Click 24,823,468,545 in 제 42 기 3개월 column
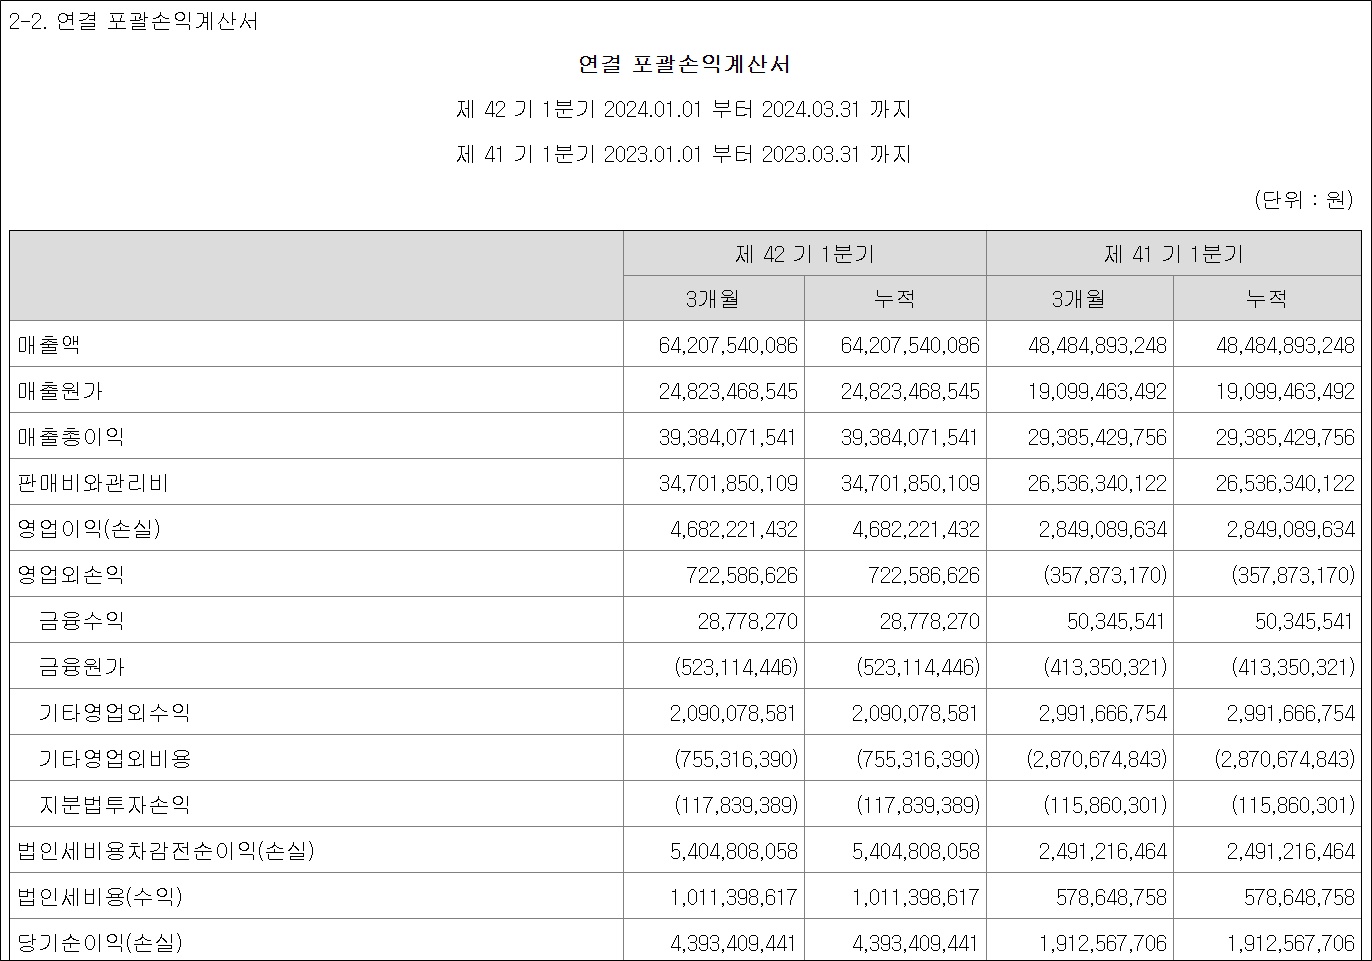Screen dimensions: 1372x961 click(728, 391)
